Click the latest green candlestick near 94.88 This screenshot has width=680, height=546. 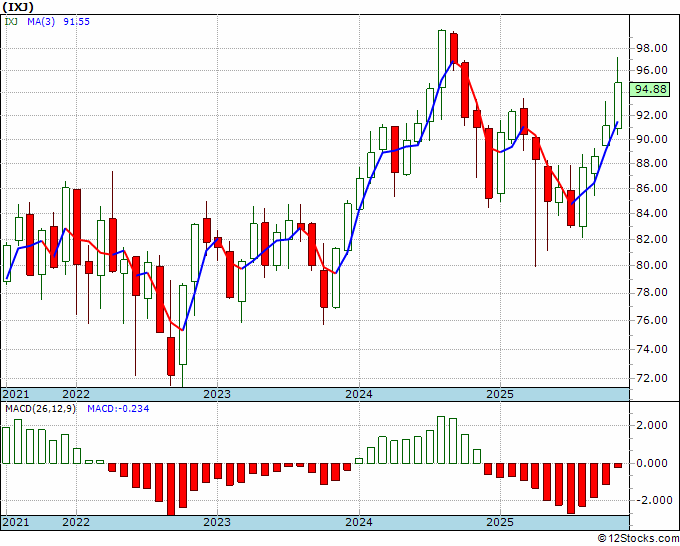(x=618, y=105)
